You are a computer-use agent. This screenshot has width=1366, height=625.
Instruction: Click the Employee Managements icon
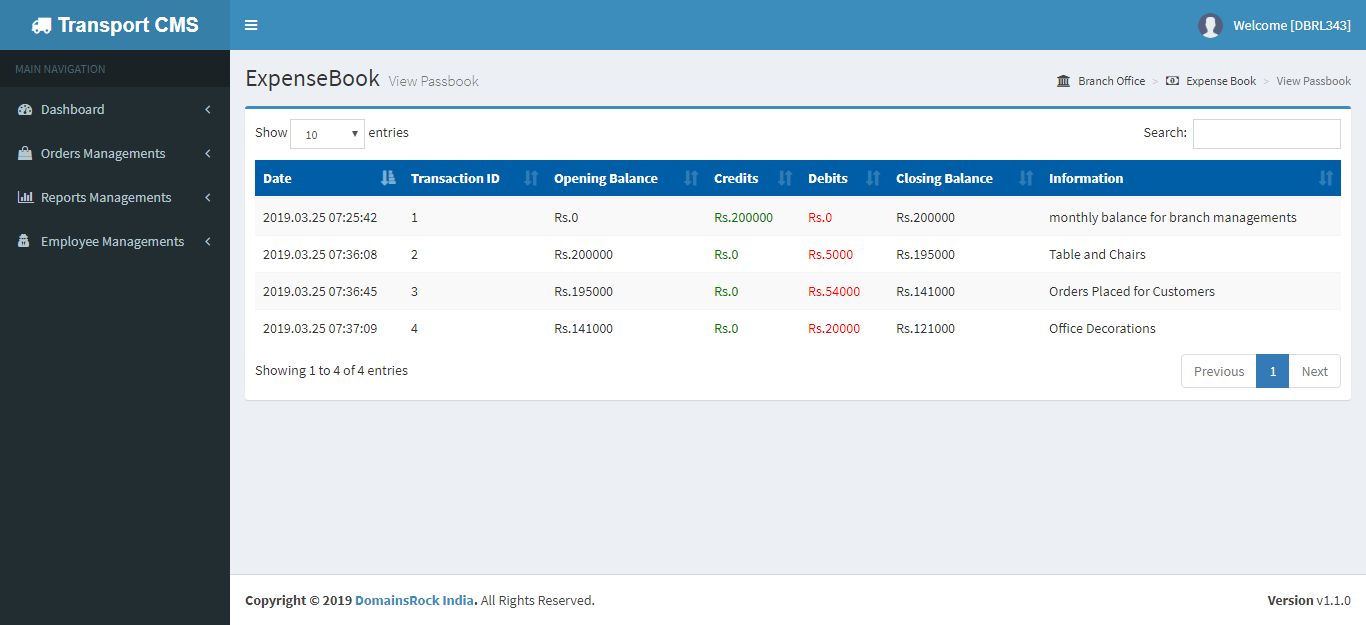25,242
